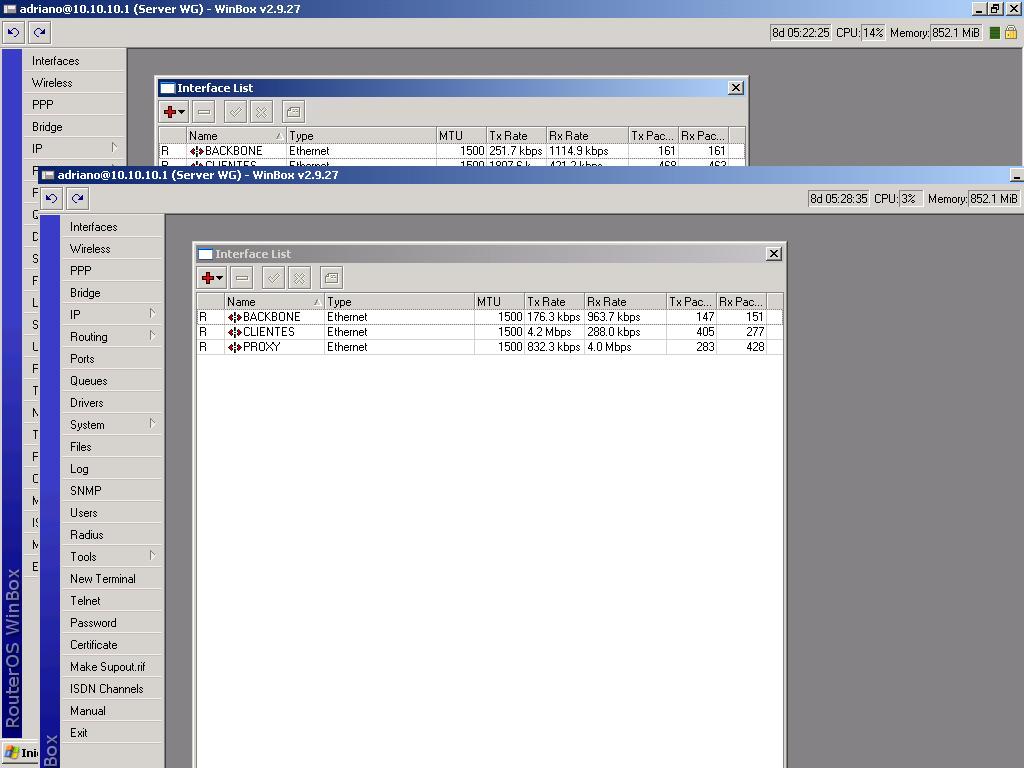This screenshot has width=1024, height=768.
Task: Open Password menu item
Action: click(112, 623)
